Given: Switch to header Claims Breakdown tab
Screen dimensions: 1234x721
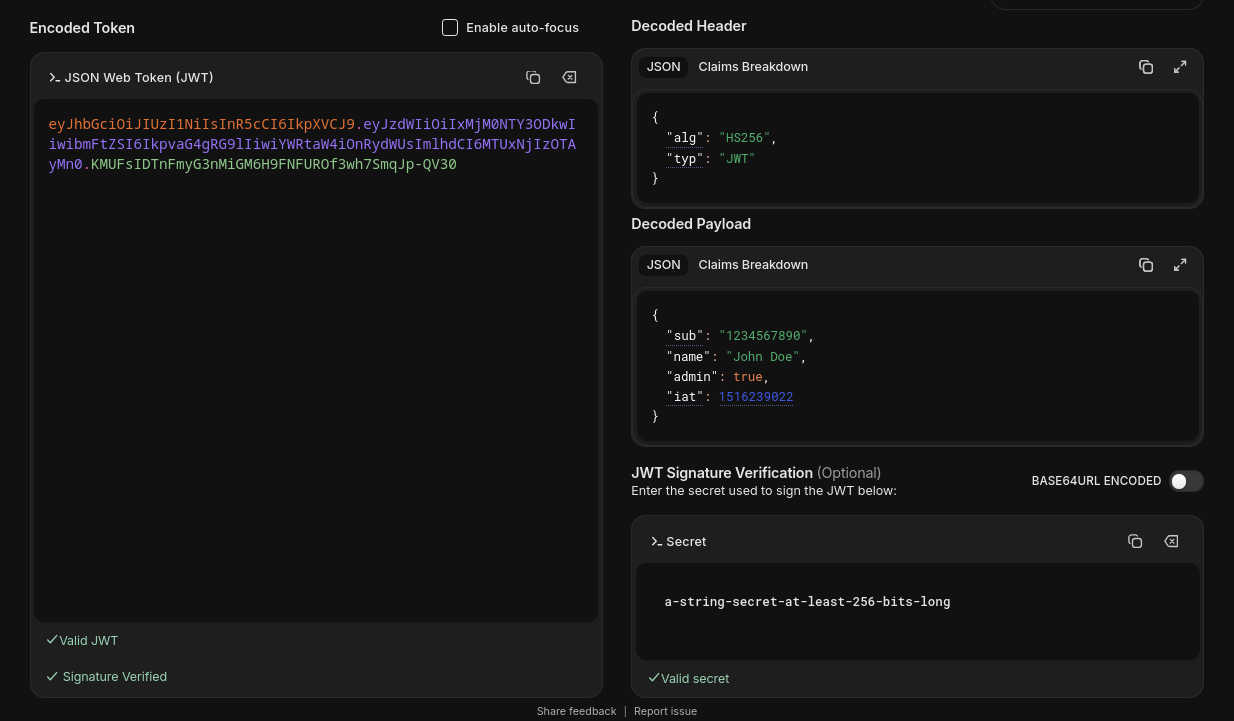Looking at the screenshot, I should click(753, 67).
